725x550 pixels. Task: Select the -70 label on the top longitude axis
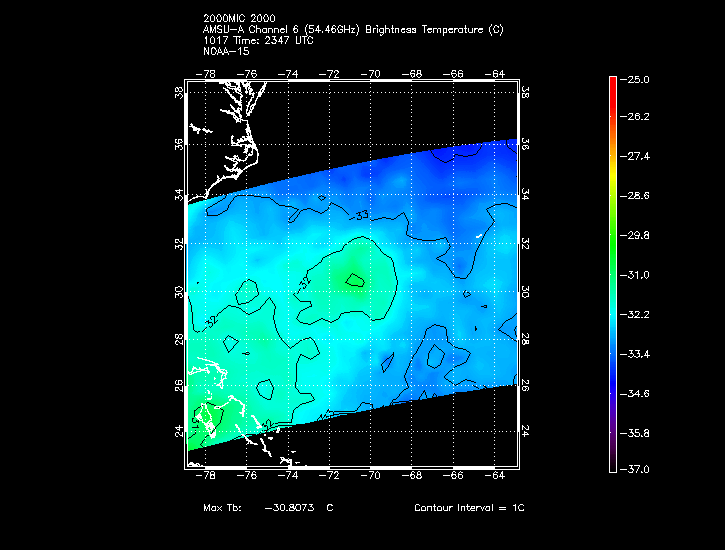[370, 74]
